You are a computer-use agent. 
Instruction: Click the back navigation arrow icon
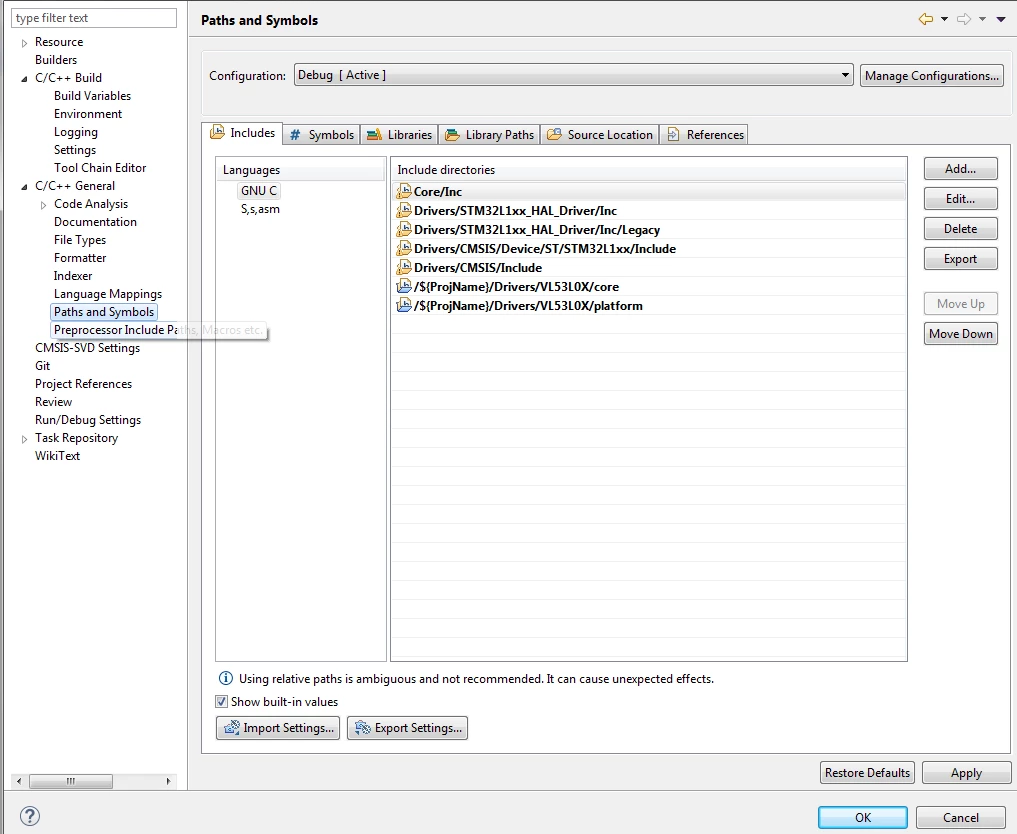pyautogui.click(x=926, y=19)
